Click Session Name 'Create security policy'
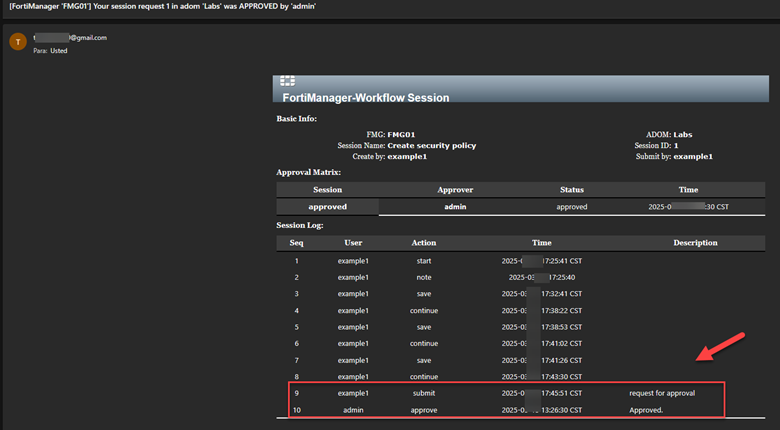The width and height of the screenshot is (780, 430). tap(432, 145)
